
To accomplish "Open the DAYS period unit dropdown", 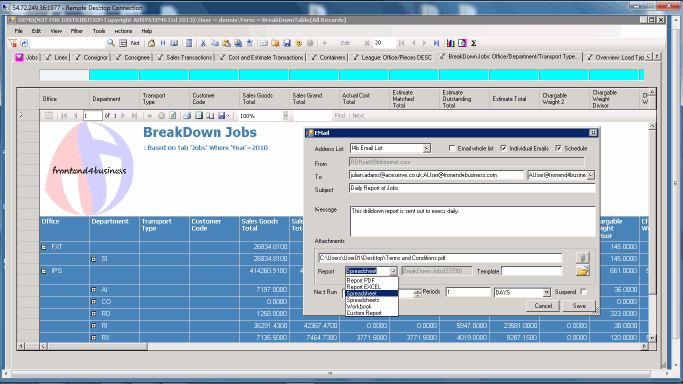I will [x=546, y=293].
